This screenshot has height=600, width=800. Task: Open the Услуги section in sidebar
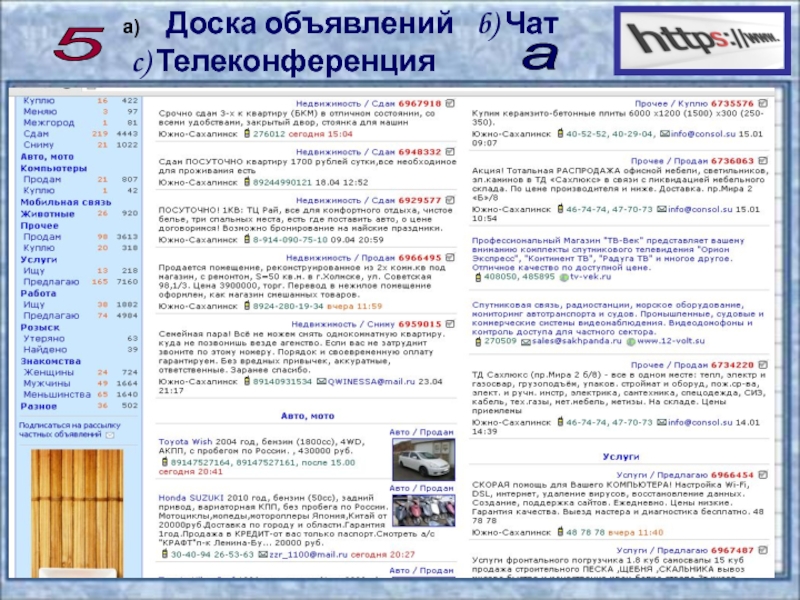[39, 259]
